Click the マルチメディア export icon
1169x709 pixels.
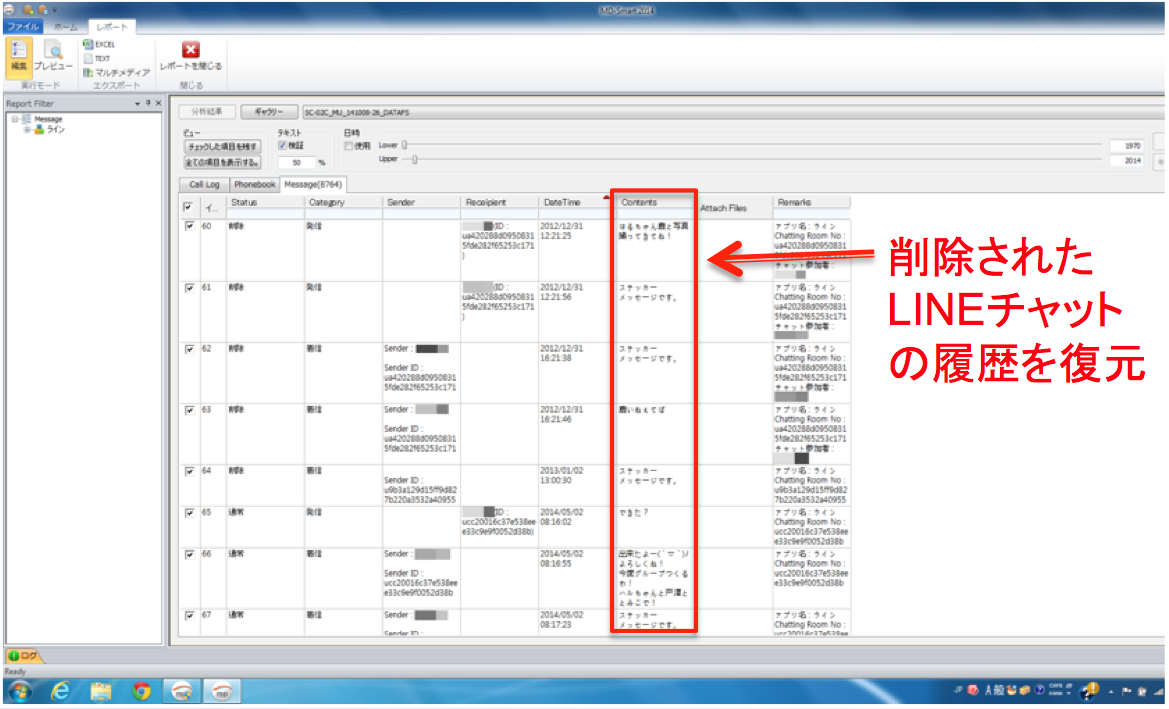click(x=116, y=72)
